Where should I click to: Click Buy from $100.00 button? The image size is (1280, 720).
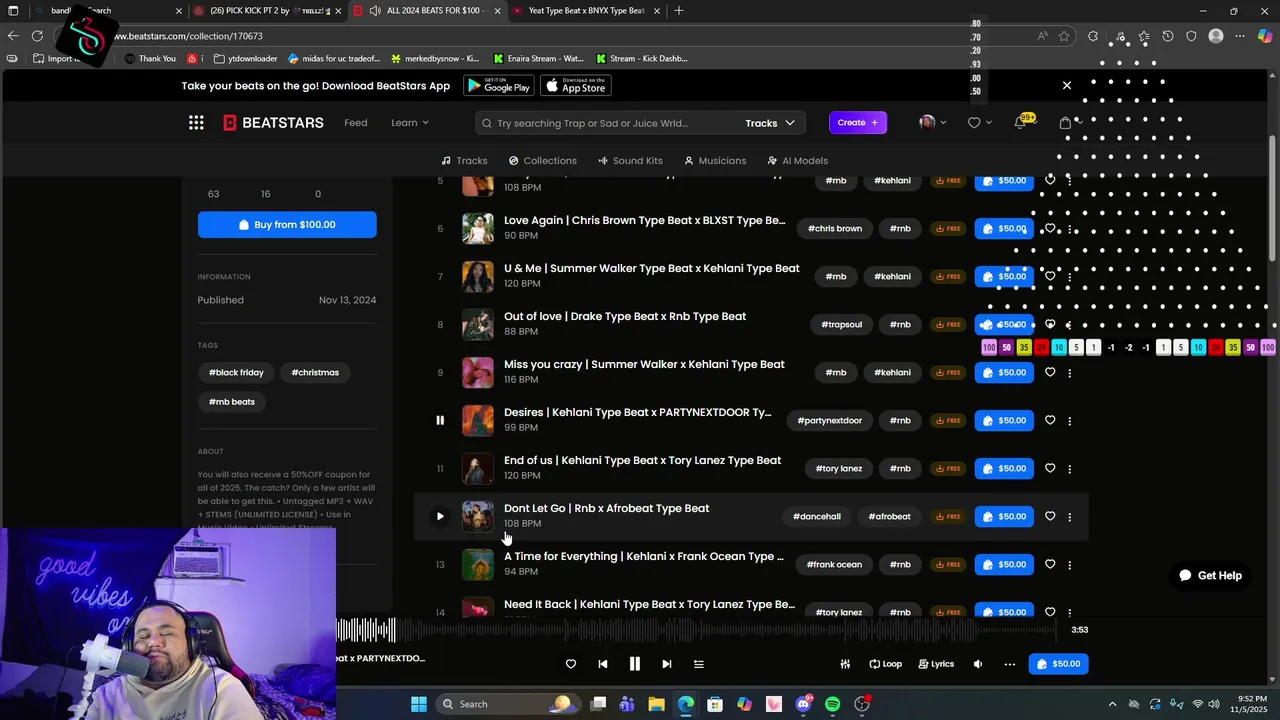pos(287,224)
